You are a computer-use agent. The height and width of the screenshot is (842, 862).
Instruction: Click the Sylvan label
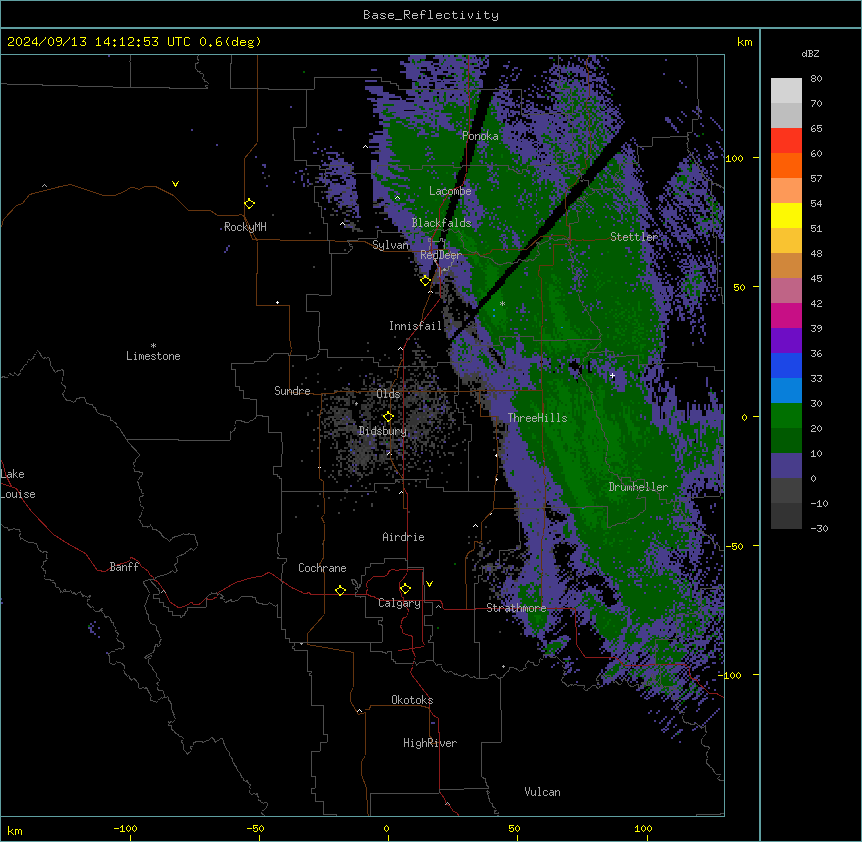(390, 245)
